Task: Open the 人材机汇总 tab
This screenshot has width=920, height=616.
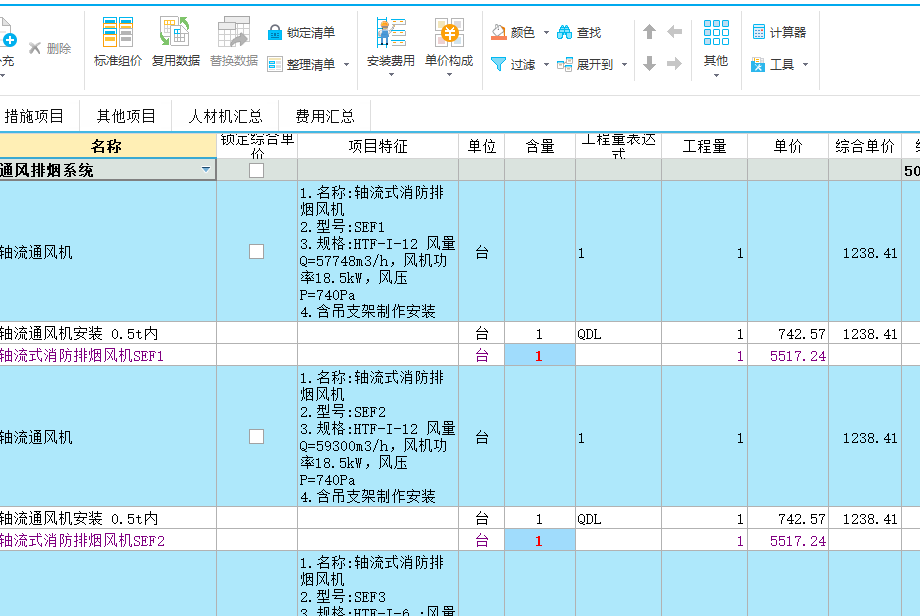Action: pos(225,116)
